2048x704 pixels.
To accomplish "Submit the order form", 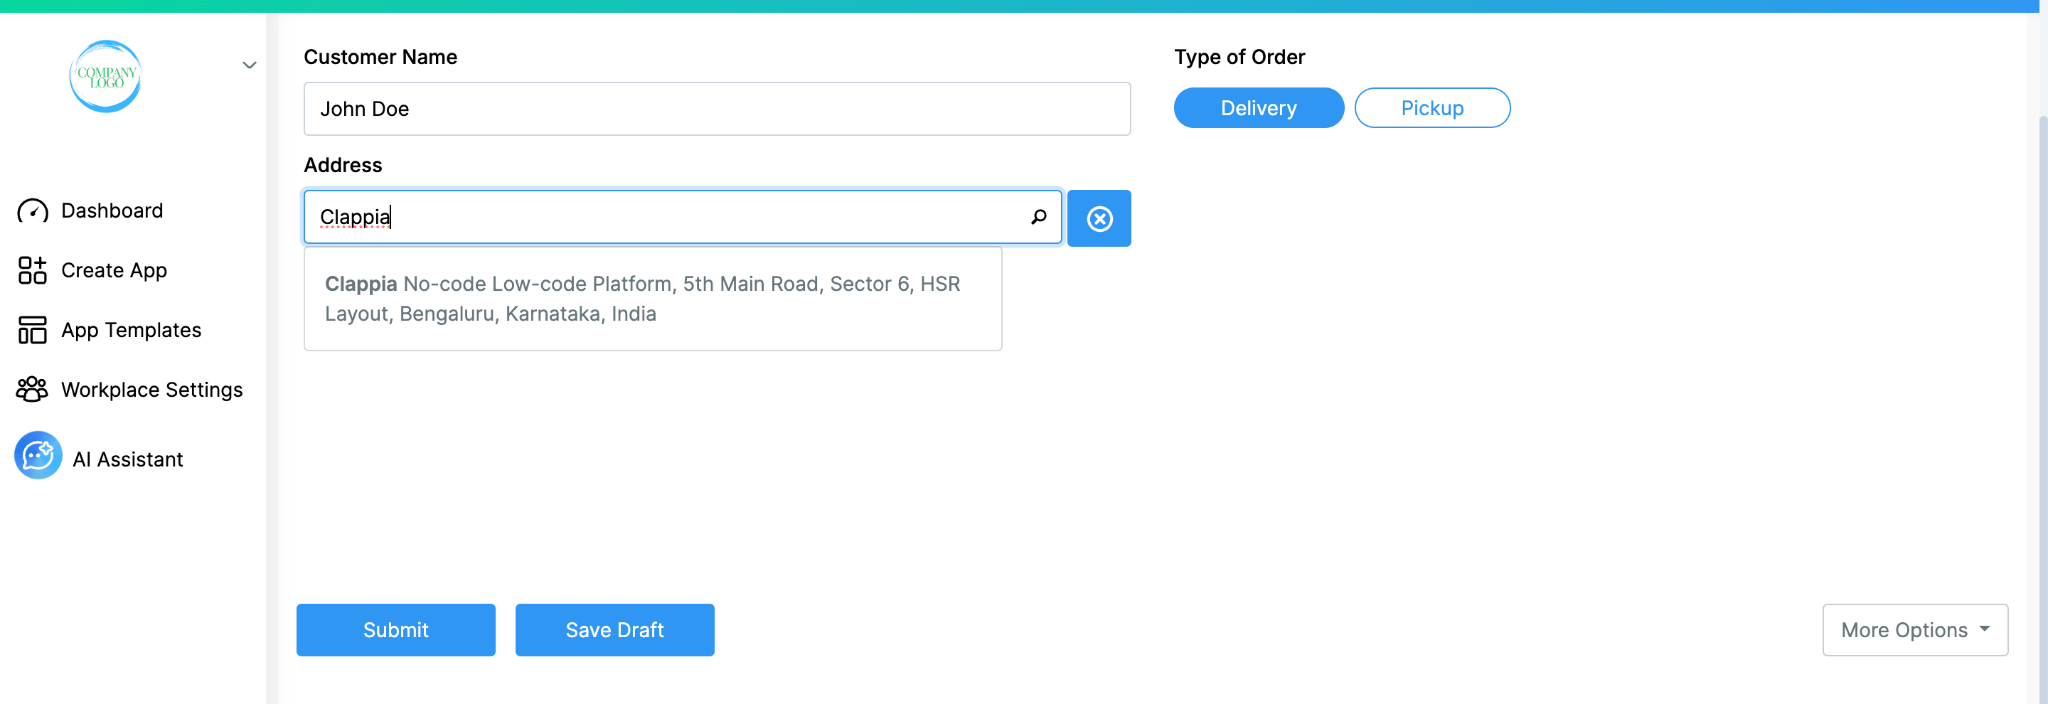I will pyautogui.click(x=396, y=630).
